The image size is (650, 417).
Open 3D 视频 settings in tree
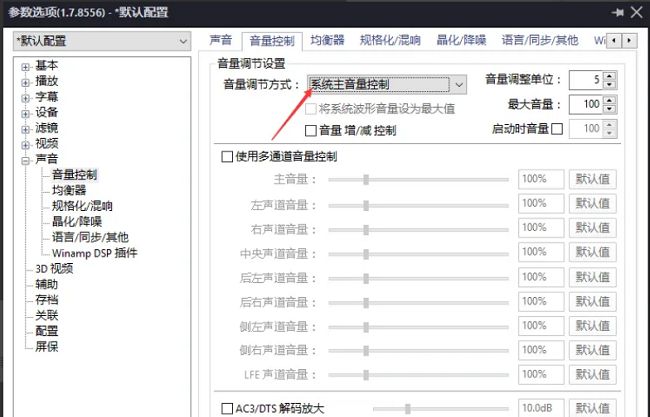54,269
